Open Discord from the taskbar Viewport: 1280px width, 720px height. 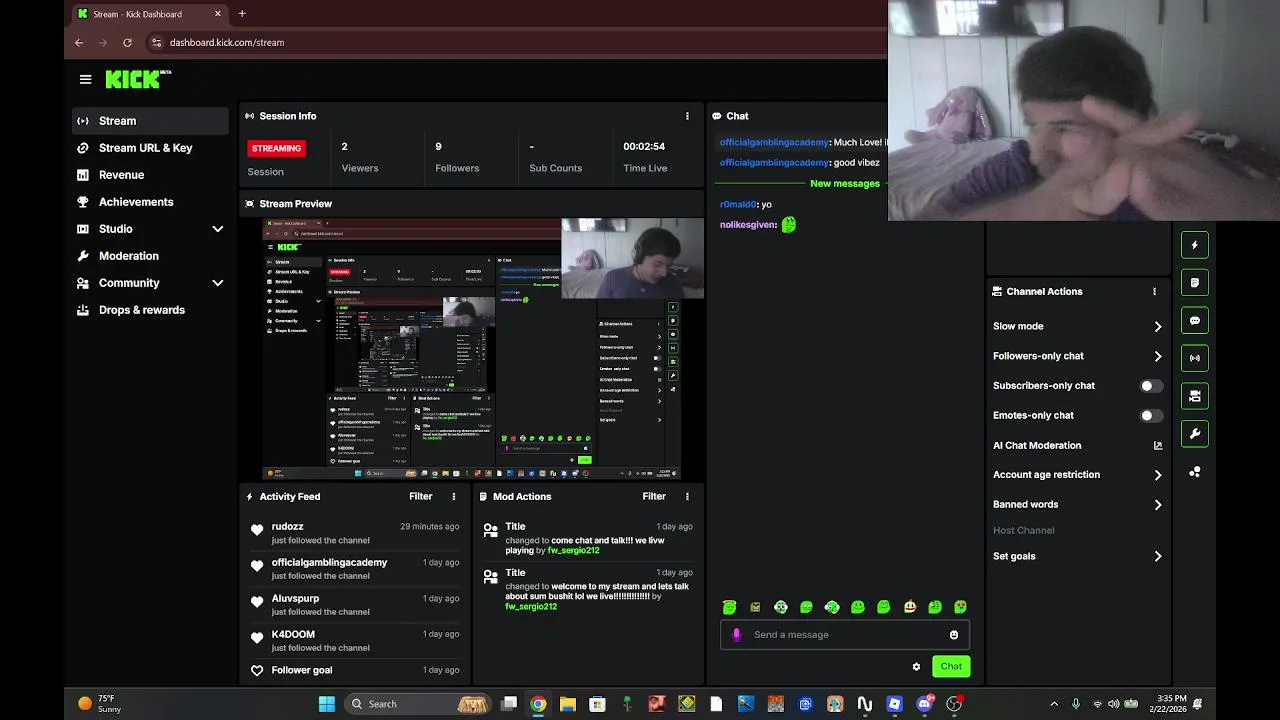point(924,704)
